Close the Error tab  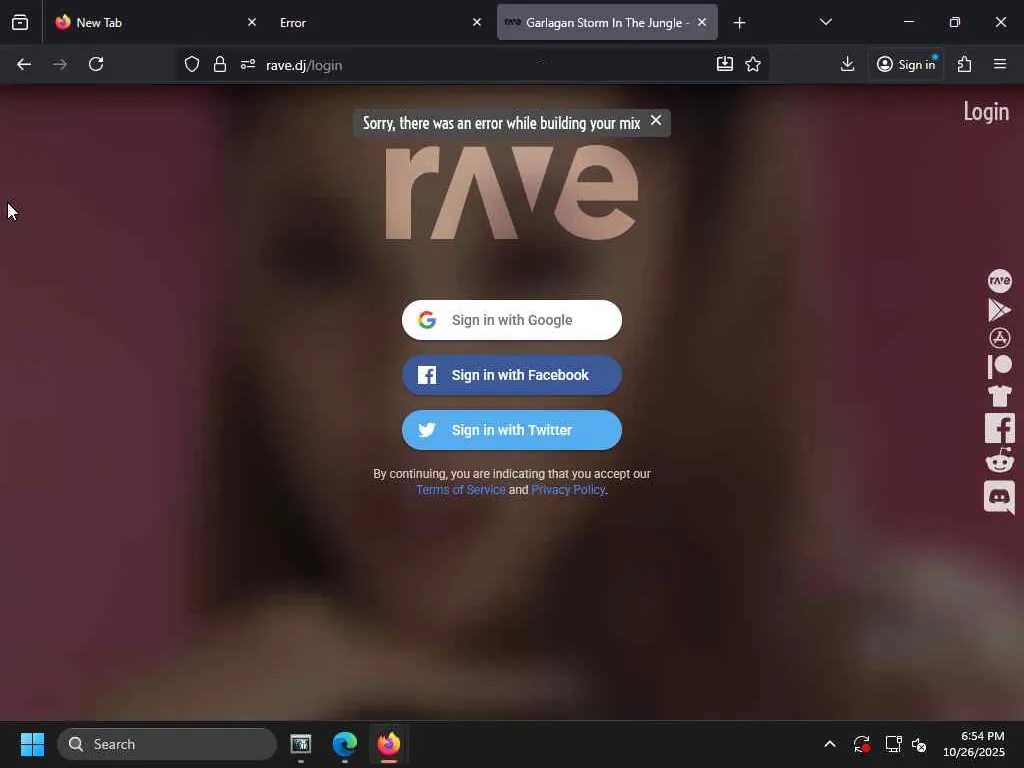pyautogui.click(x=477, y=22)
